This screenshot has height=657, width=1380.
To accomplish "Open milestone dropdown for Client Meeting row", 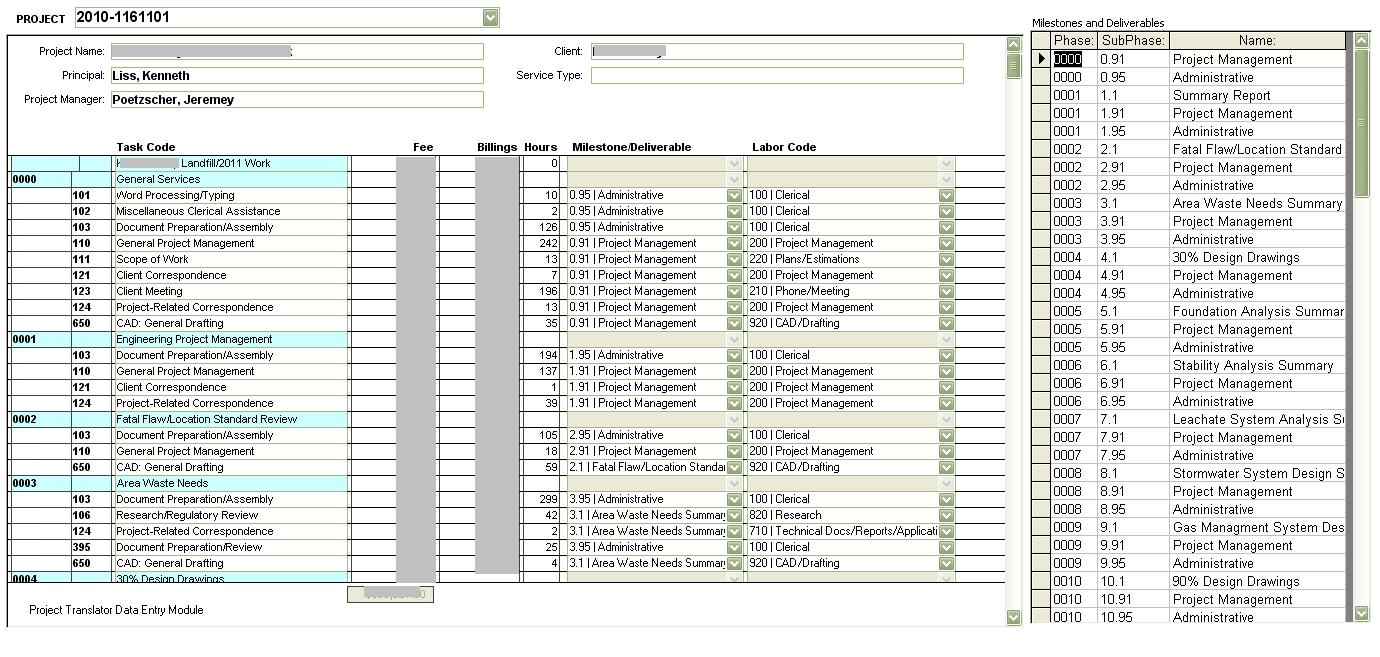I will point(734,291).
